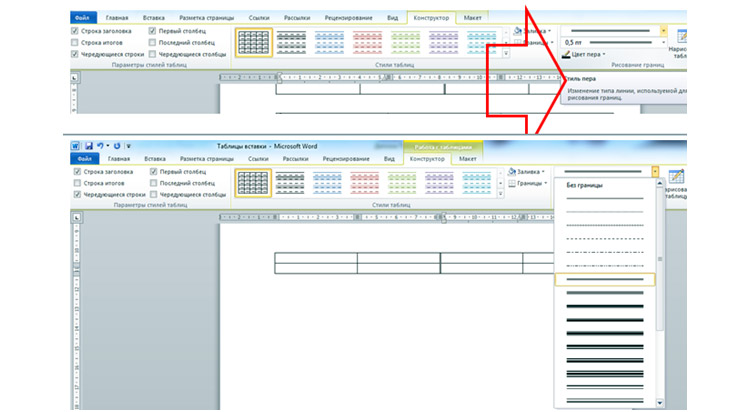This screenshot has width=750, height=412.
Task: Click Draw Table icon in lower window
Action: (x=676, y=176)
